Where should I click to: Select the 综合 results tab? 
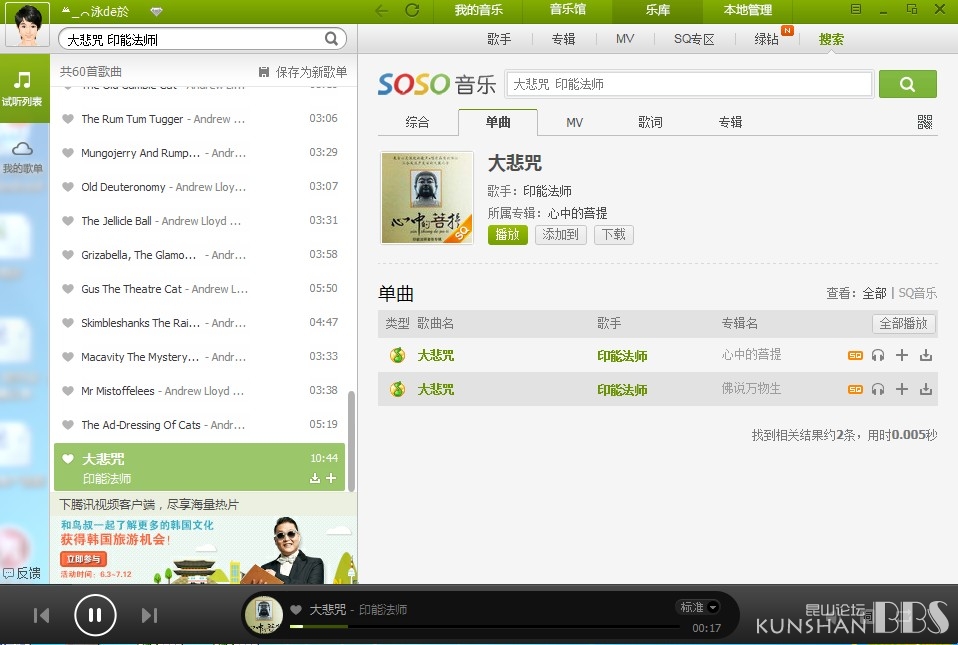point(417,122)
